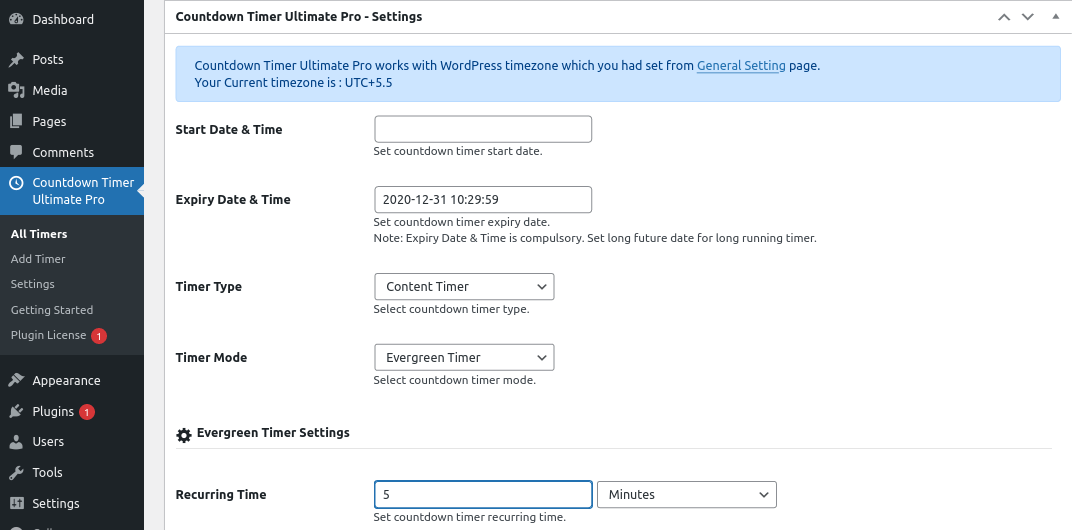Go to All Timers submenu
The image size is (1072, 530).
[x=39, y=234]
